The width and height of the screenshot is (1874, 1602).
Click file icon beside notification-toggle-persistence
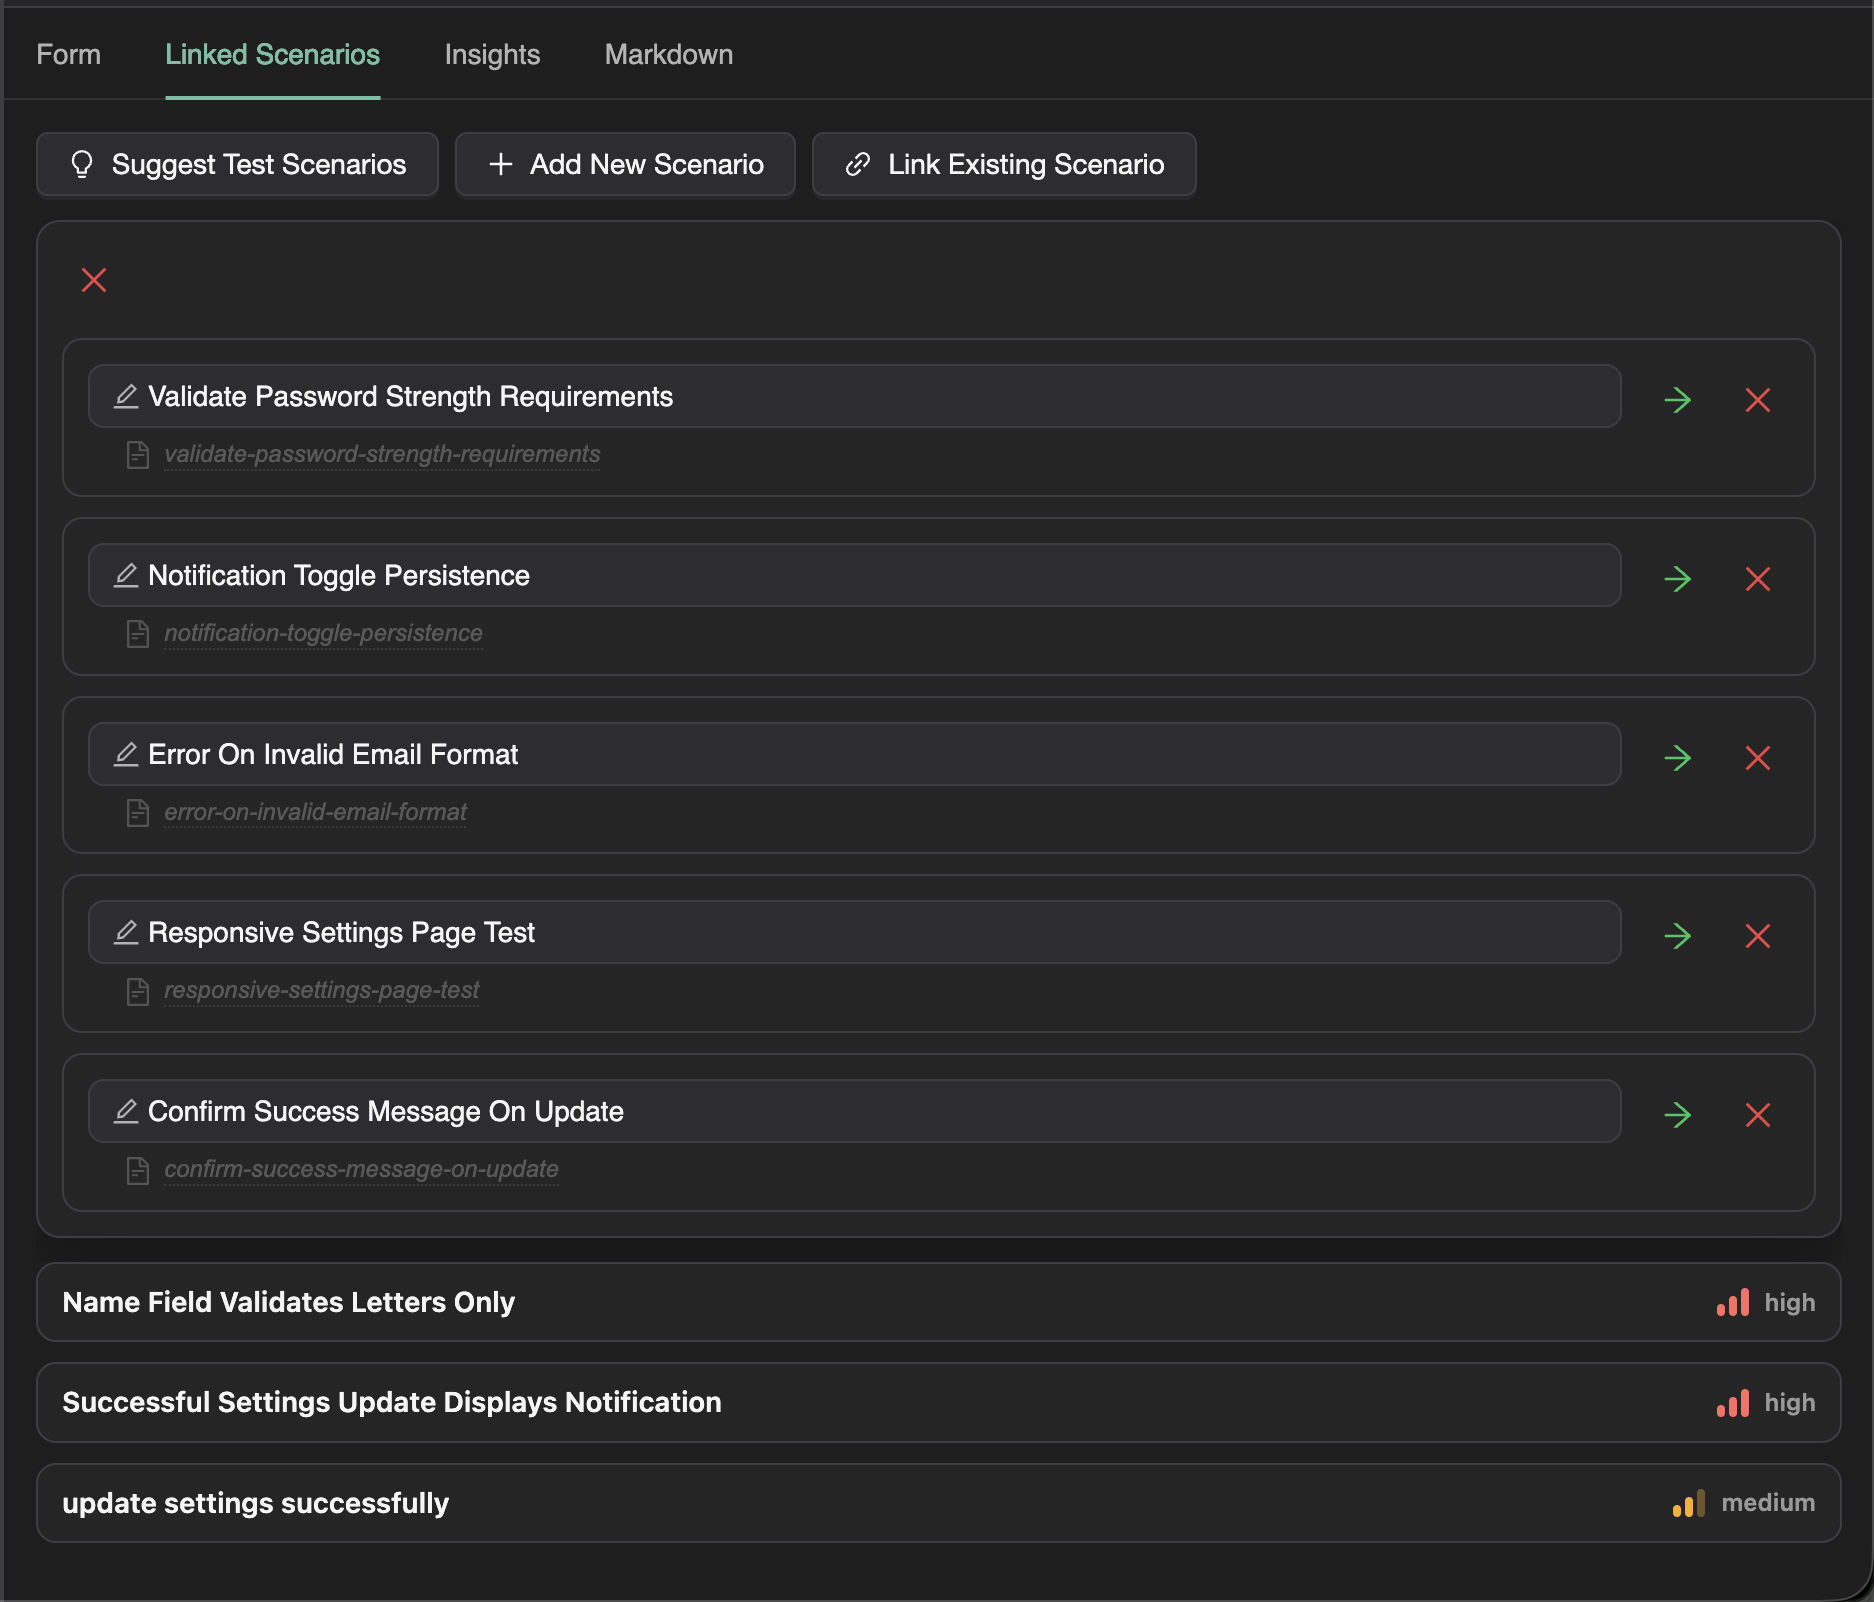coord(138,634)
